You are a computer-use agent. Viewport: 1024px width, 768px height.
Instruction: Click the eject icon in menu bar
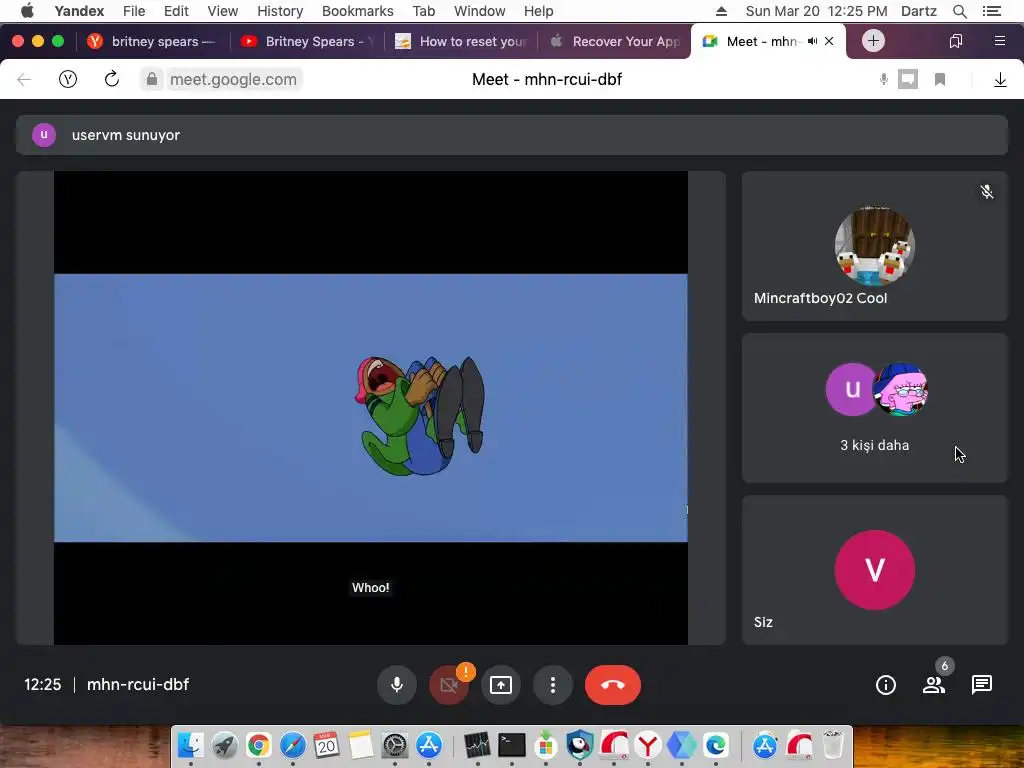click(721, 11)
